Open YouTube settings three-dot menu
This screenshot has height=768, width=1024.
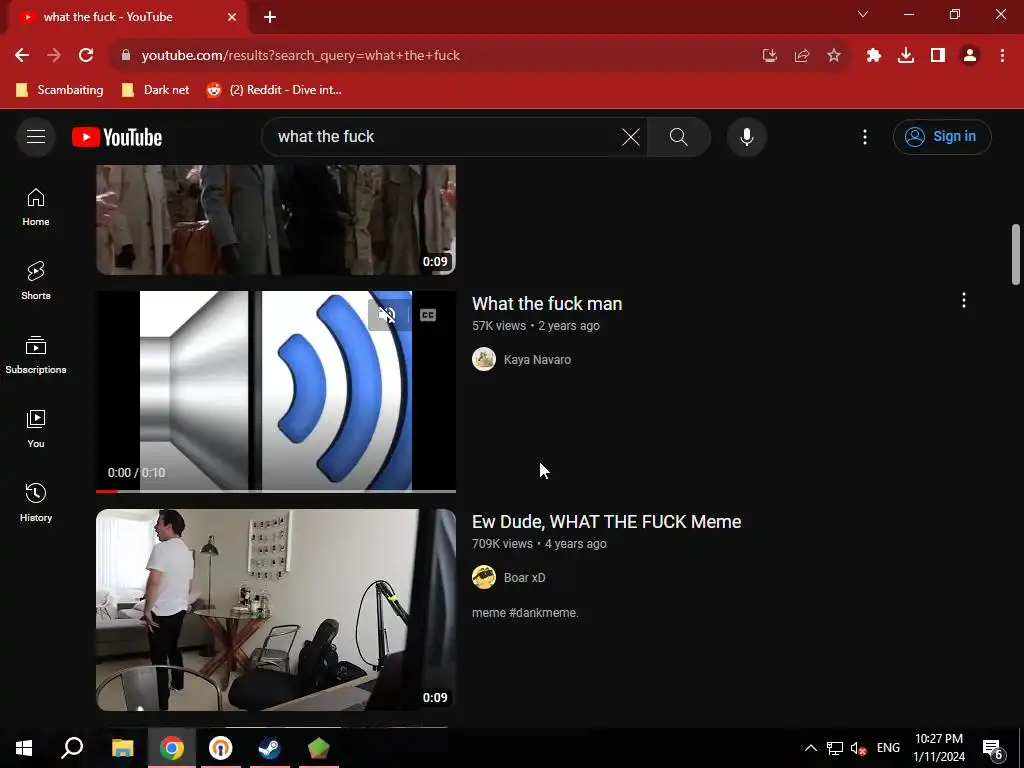(x=865, y=136)
